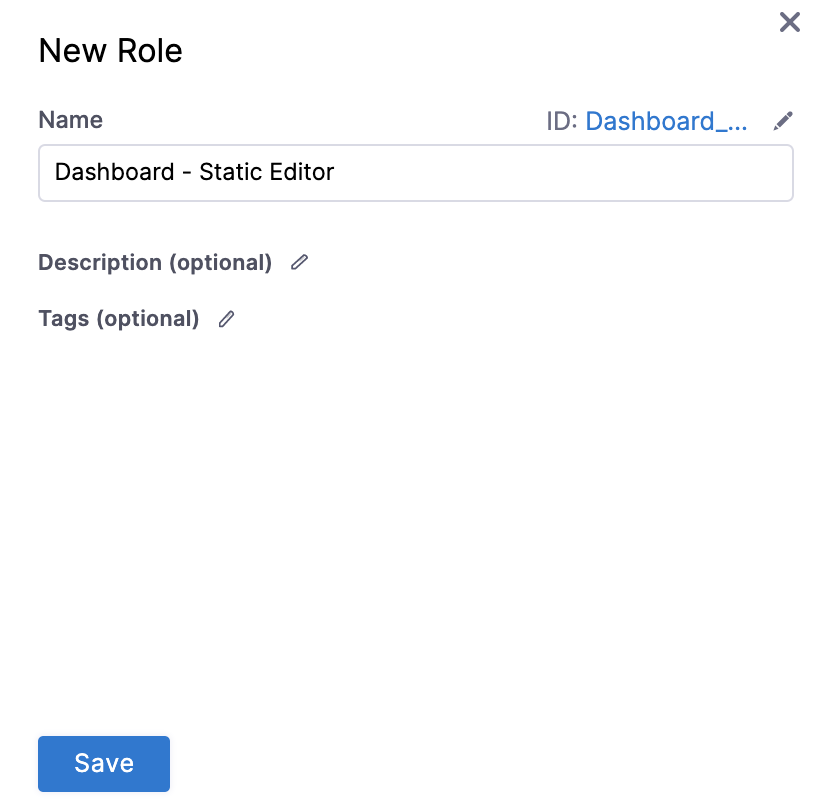Click the pencil icon beside the role ID
Viewport: 832px width, 806px height.
783,121
